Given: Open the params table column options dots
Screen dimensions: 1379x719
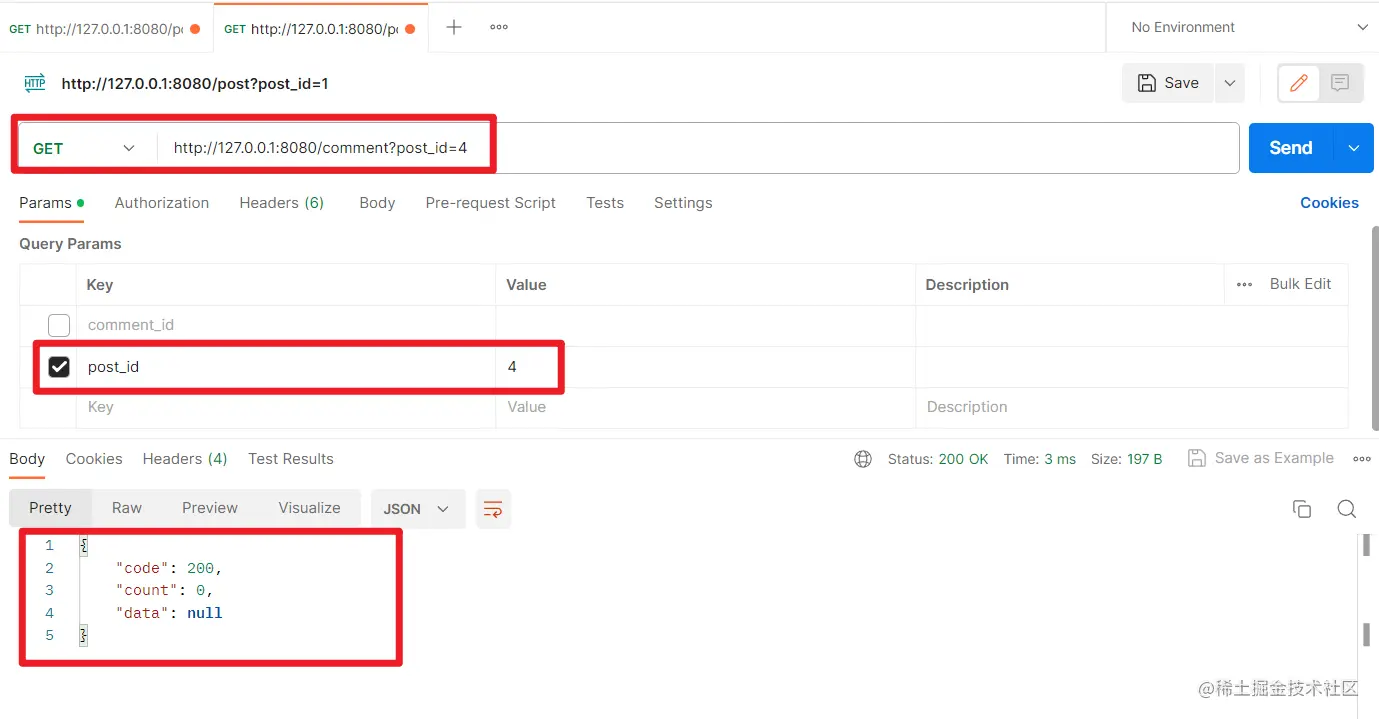Looking at the screenshot, I should (x=1244, y=284).
